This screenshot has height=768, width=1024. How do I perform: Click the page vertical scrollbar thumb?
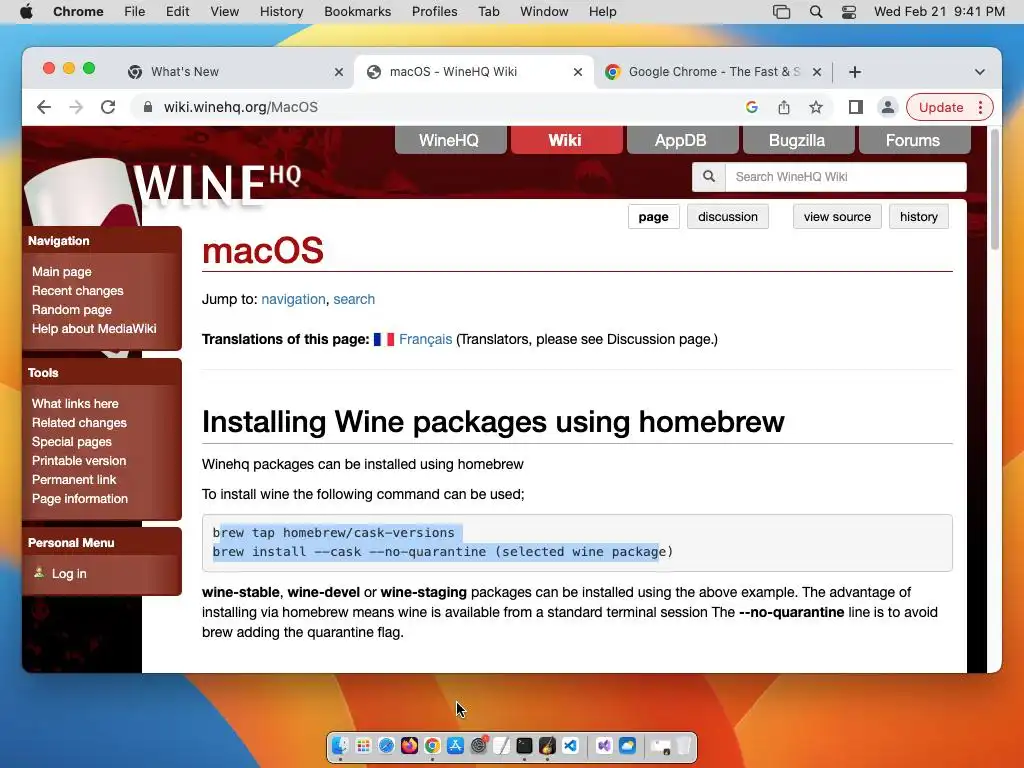click(x=995, y=189)
